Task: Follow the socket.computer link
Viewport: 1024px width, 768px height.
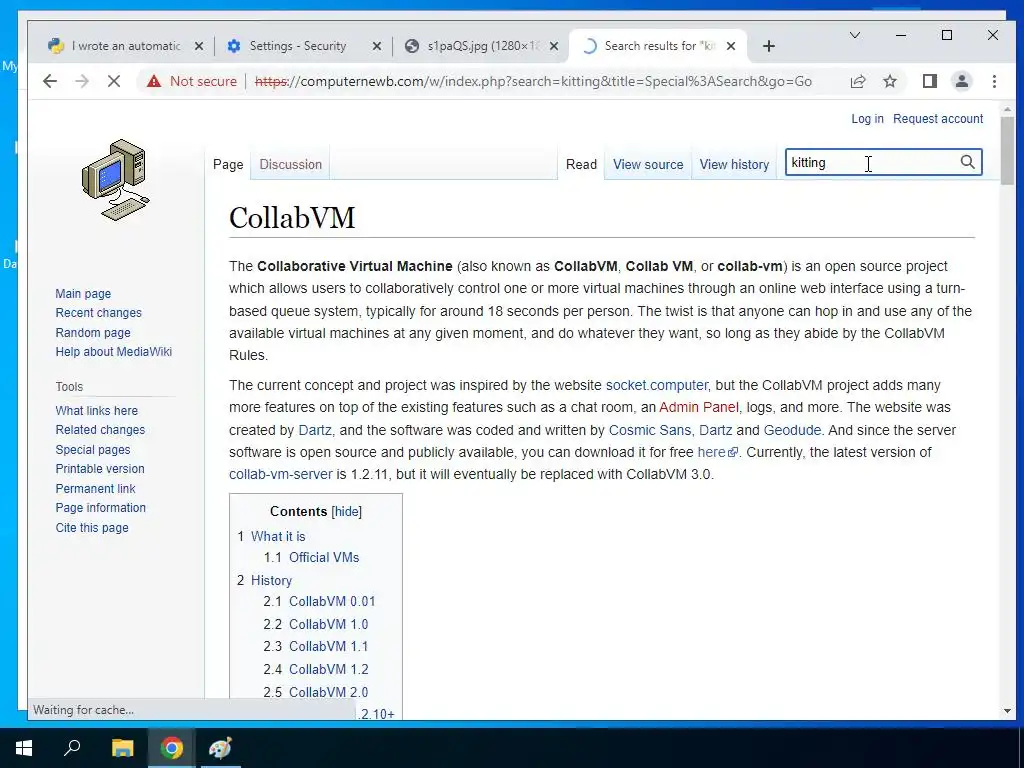Action: 656,385
